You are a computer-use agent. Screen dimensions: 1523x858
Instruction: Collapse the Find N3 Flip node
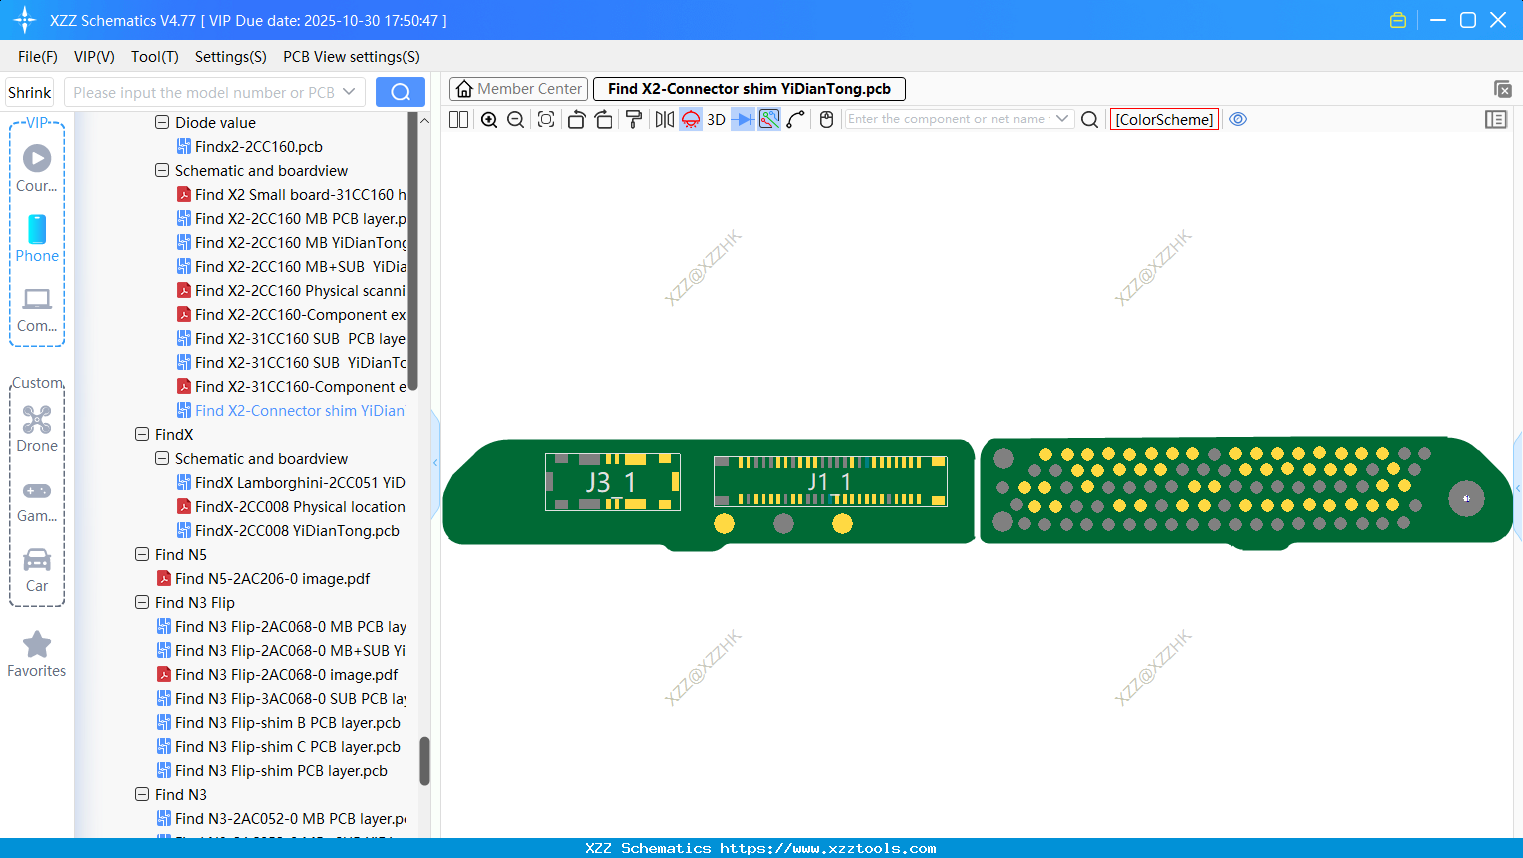(x=142, y=602)
